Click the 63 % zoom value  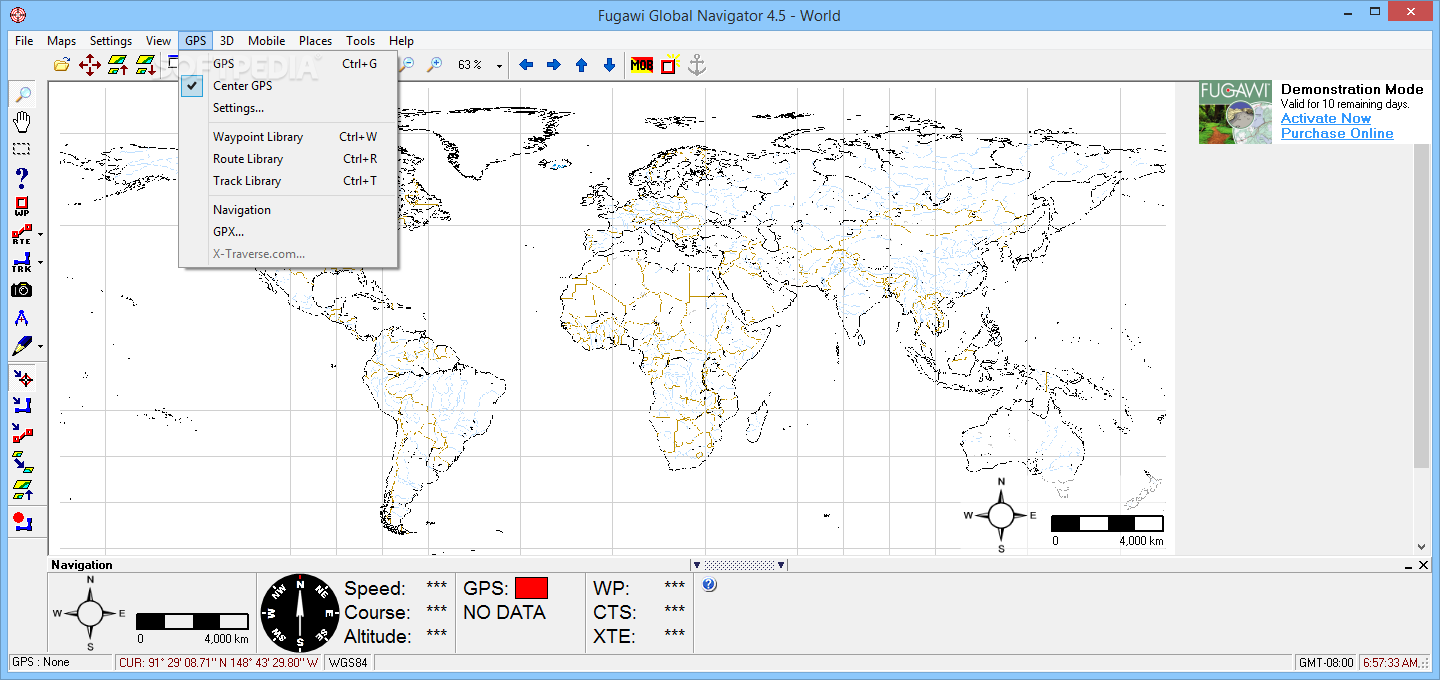coord(470,65)
